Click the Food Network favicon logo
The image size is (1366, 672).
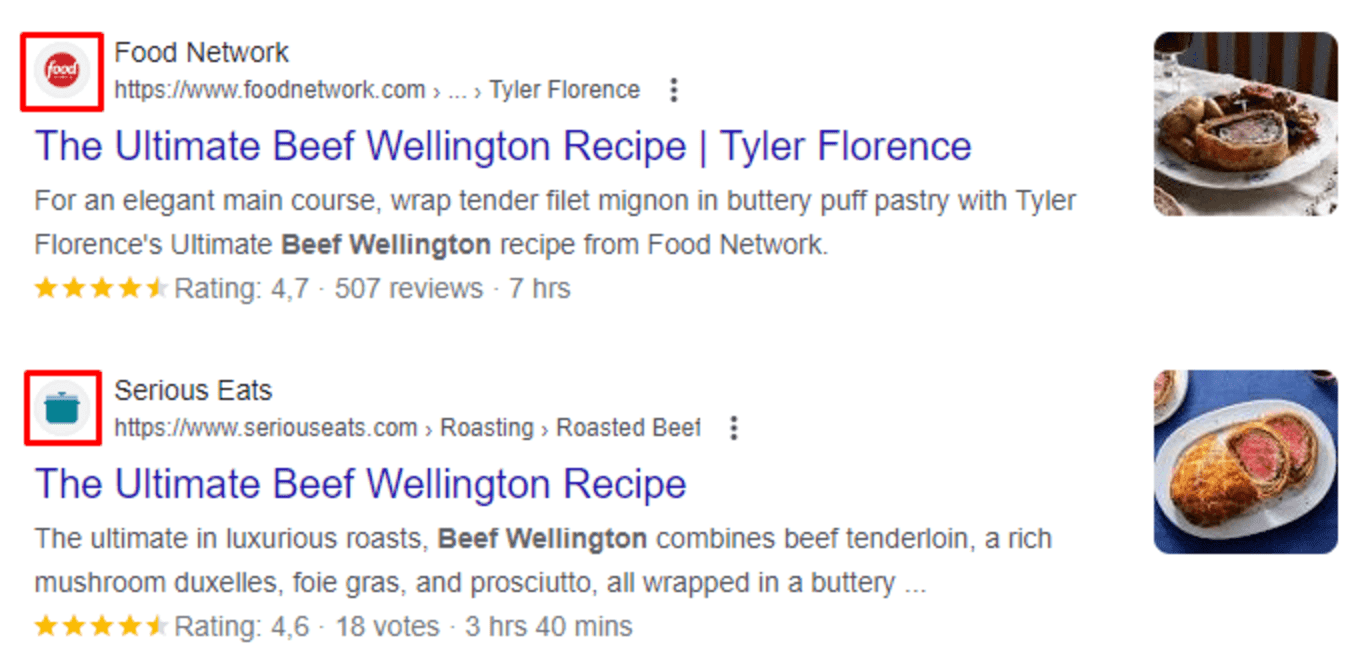pos(62,71)
